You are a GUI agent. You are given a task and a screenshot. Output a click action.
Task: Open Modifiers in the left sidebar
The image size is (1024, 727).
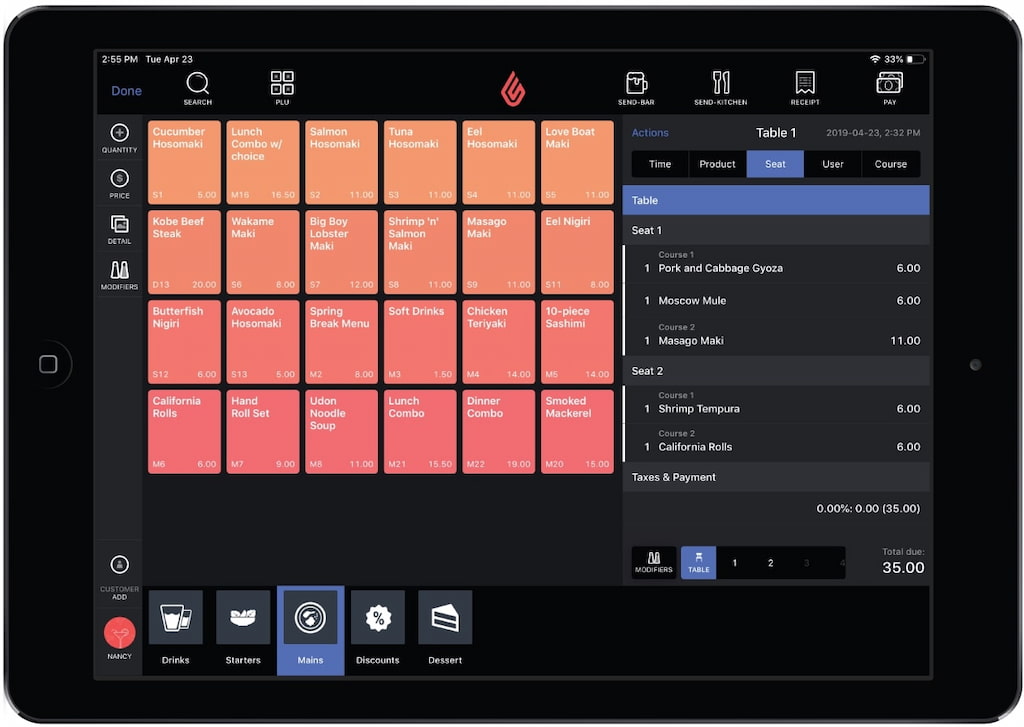120,276
